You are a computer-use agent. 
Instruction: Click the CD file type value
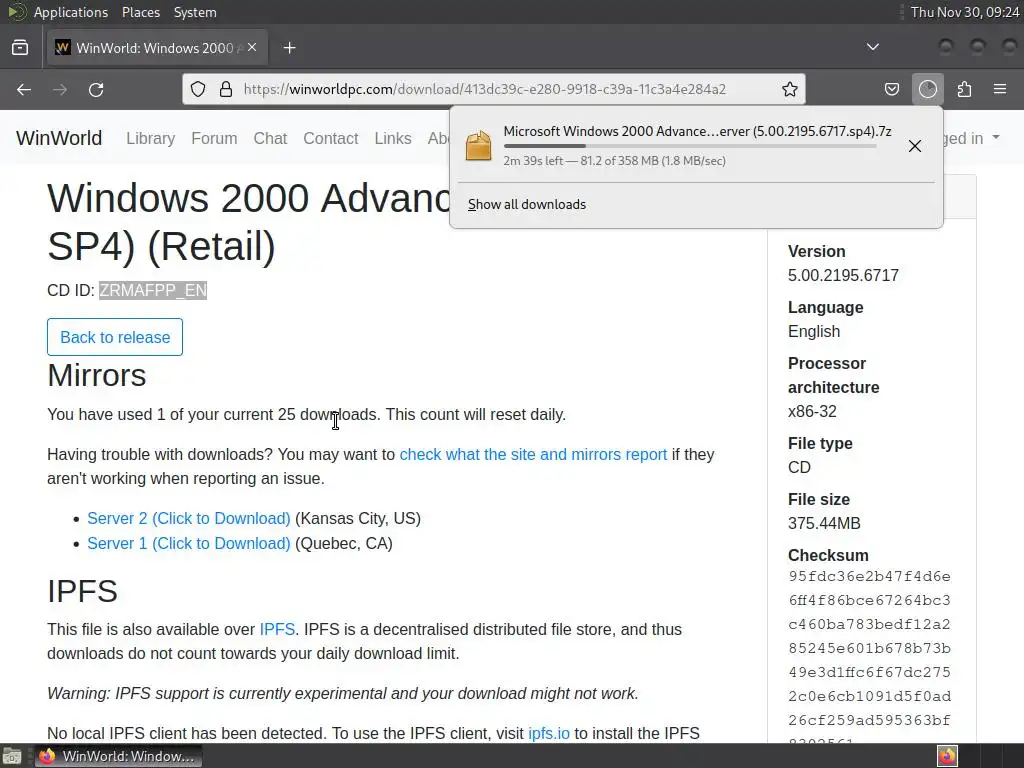[x=799, y=468]
